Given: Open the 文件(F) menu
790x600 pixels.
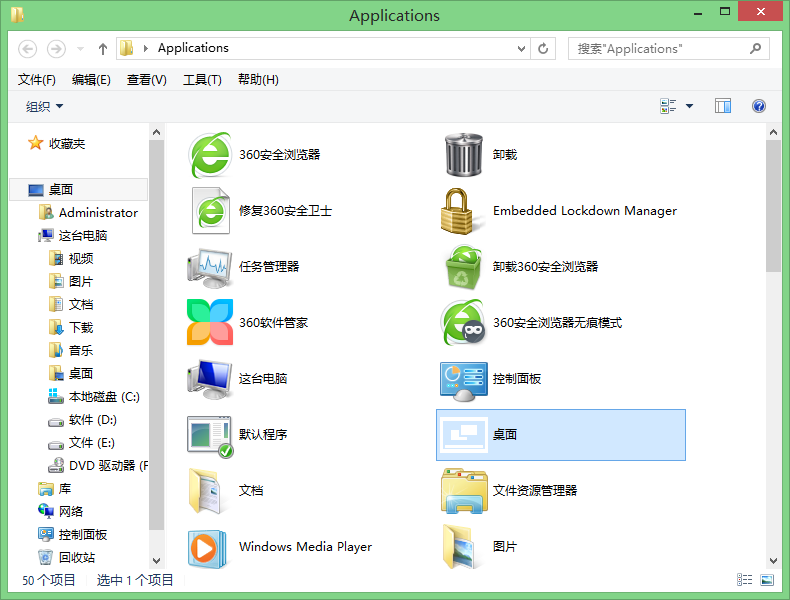Looking at the screenshot, I should pyautogui.click(x=37, y=80).
